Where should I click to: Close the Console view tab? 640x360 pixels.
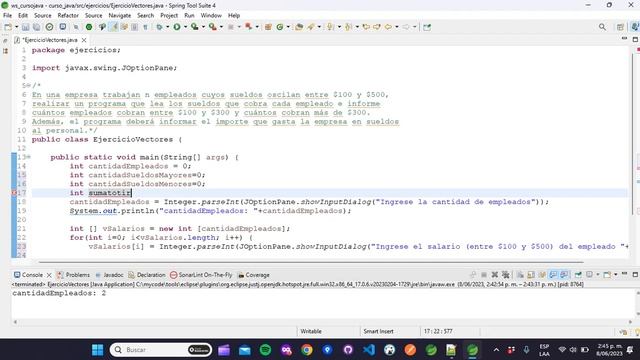[x=49, y=275]
